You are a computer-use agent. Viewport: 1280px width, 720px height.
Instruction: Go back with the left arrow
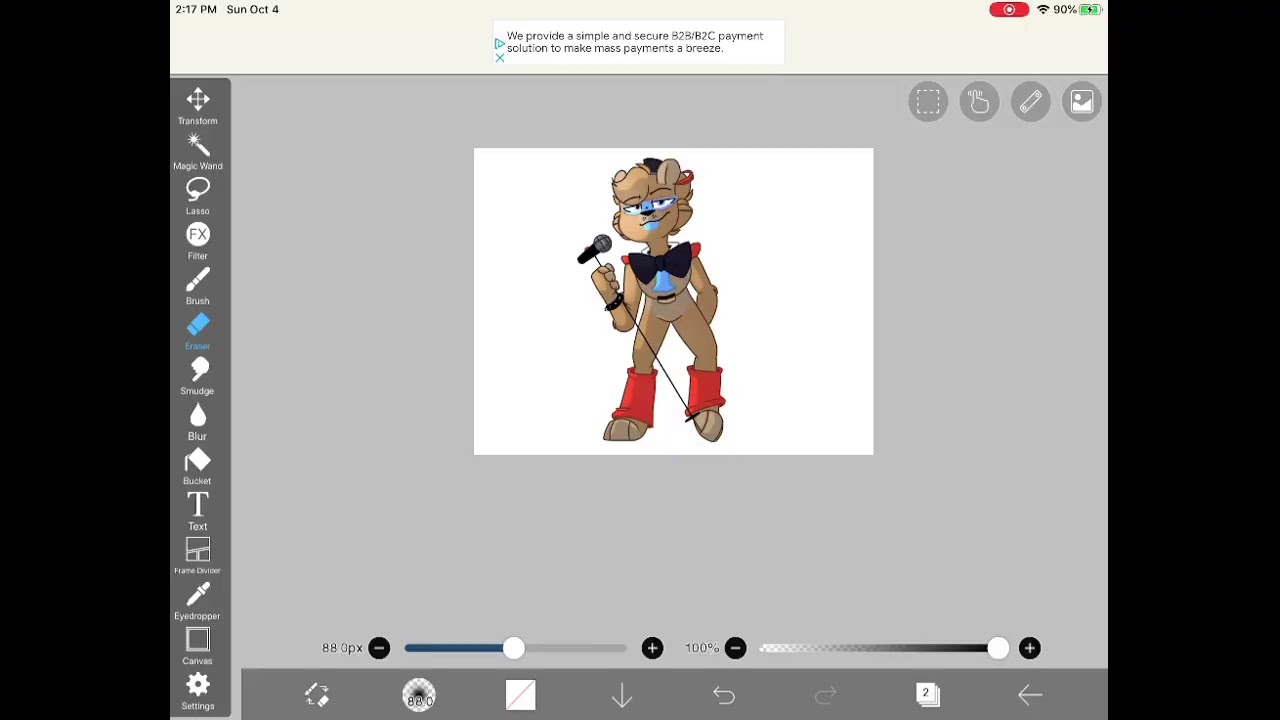click(1030, 695)
